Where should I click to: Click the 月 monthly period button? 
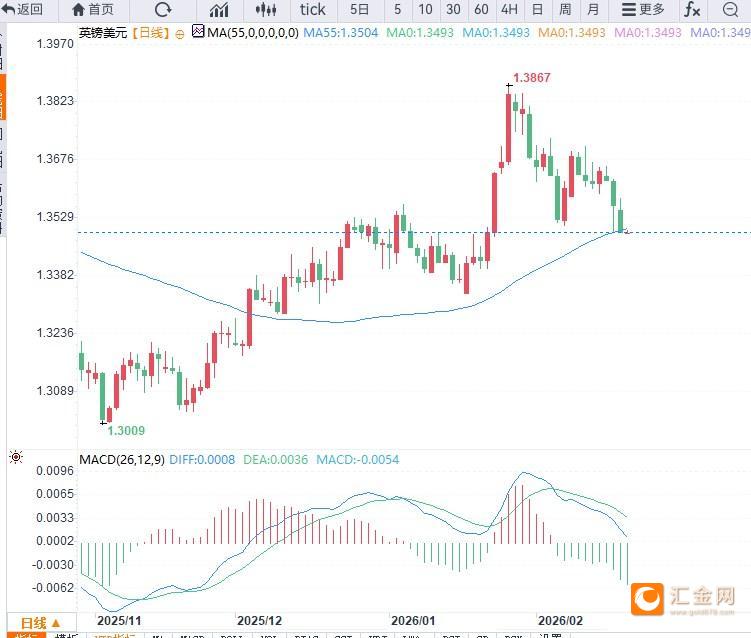click(x=594, y=10)
